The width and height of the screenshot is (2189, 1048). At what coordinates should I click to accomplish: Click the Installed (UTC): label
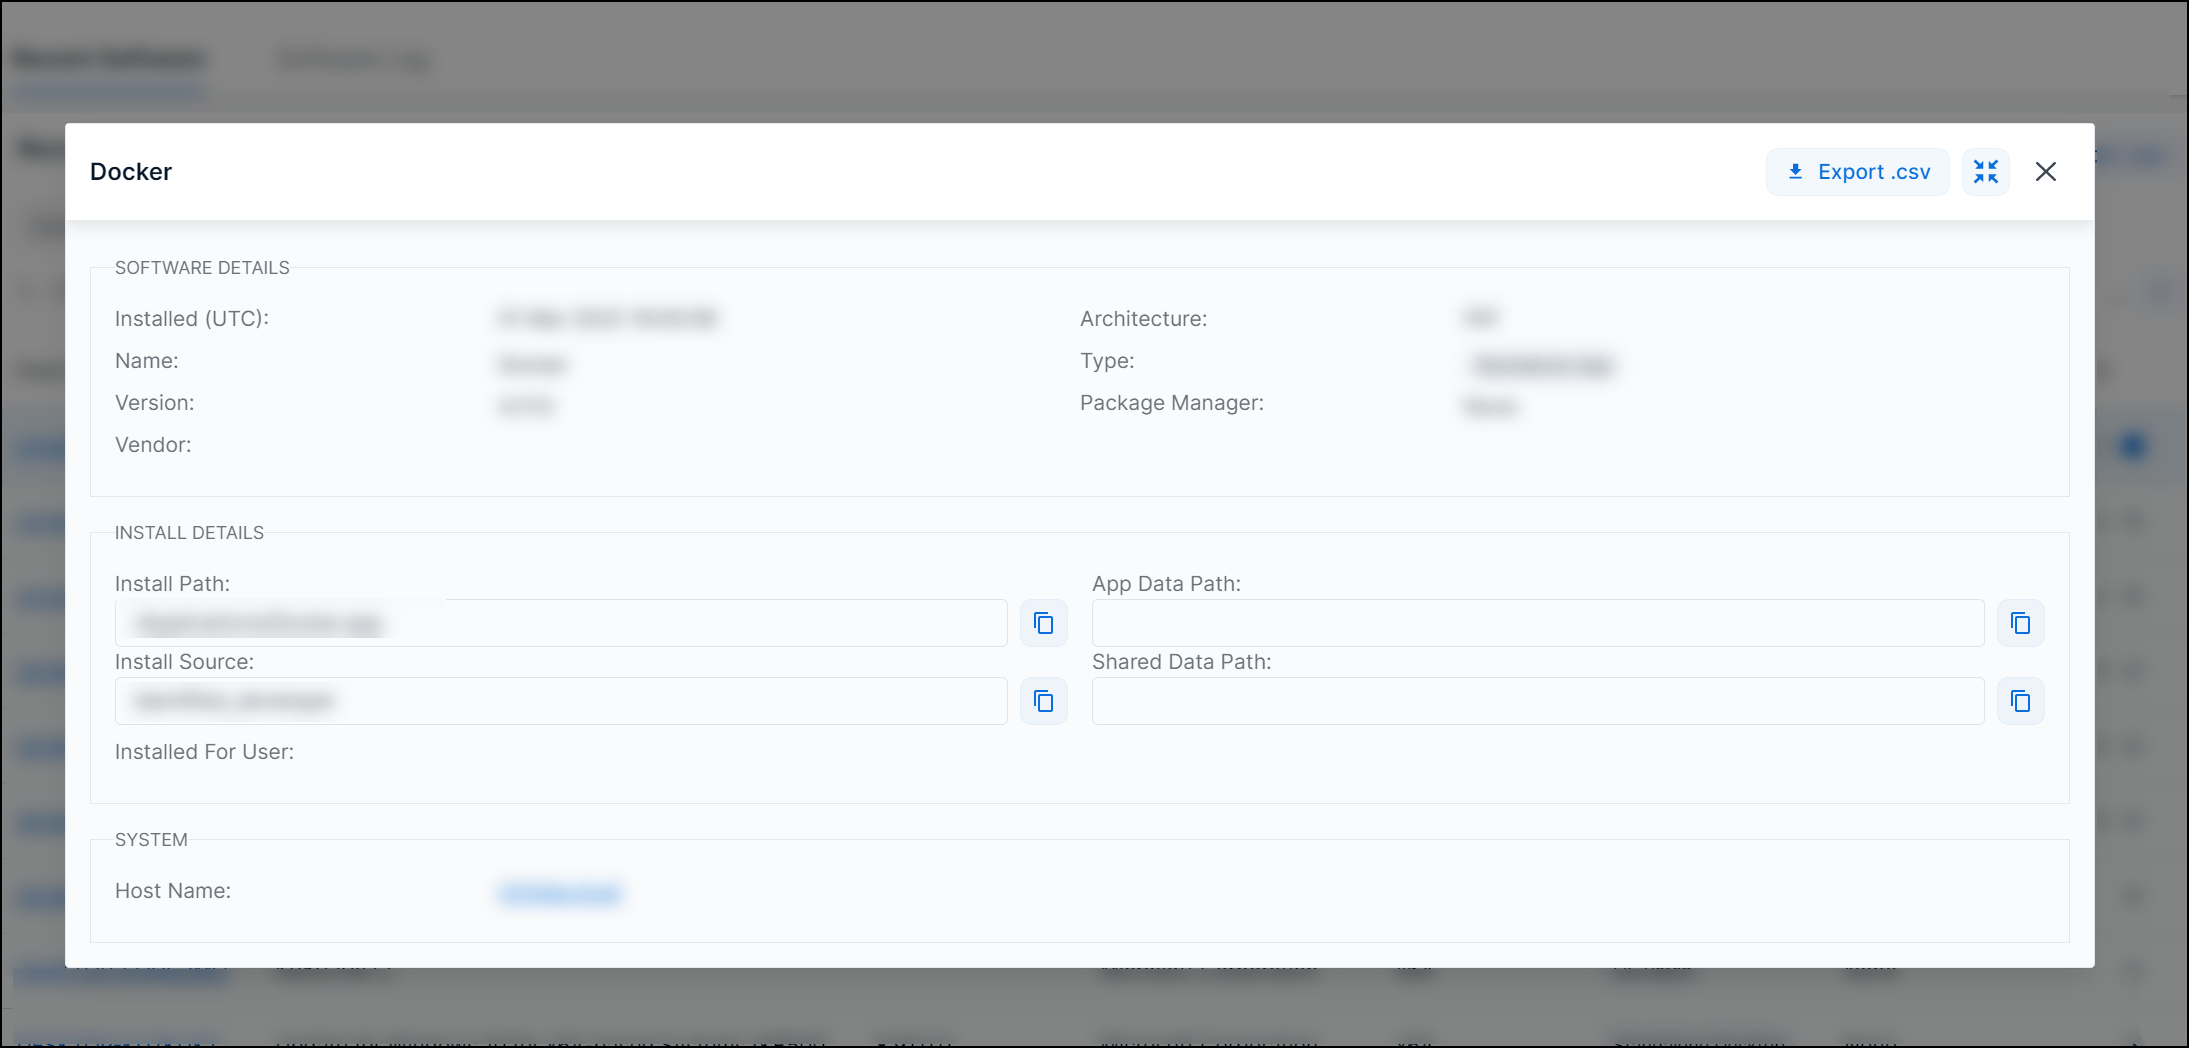(192, 319)
